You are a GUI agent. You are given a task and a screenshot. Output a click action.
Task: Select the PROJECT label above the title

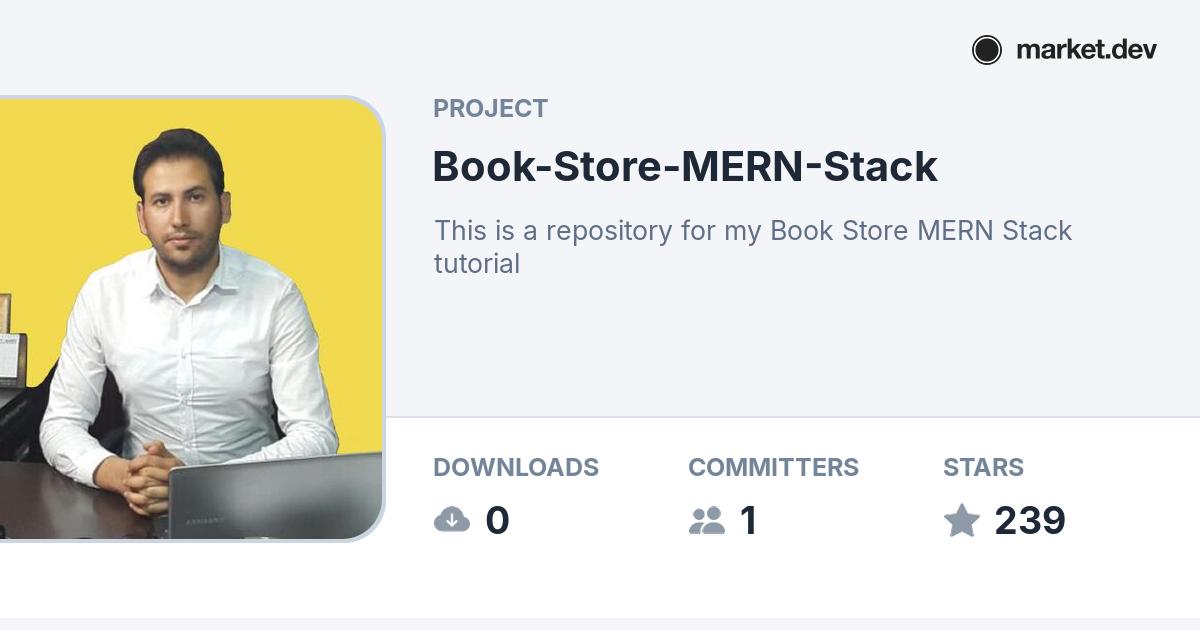click(490, 109)
